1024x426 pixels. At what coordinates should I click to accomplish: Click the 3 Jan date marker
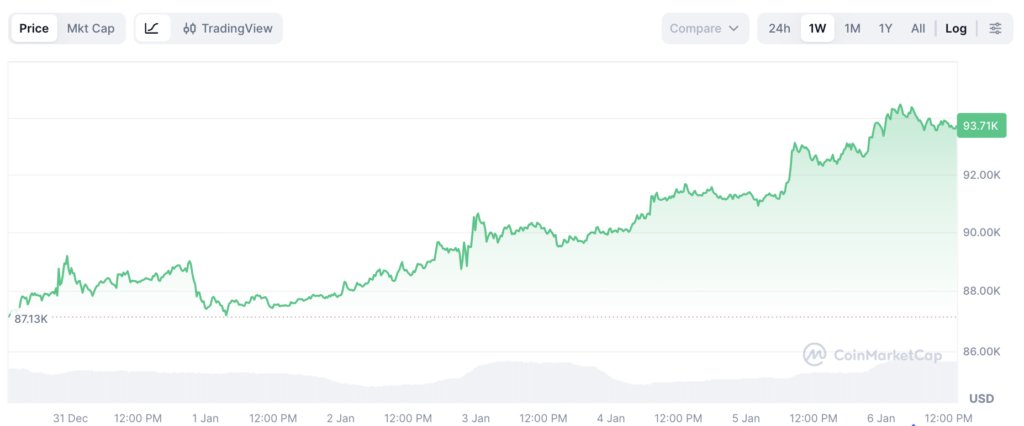(475, 417)
